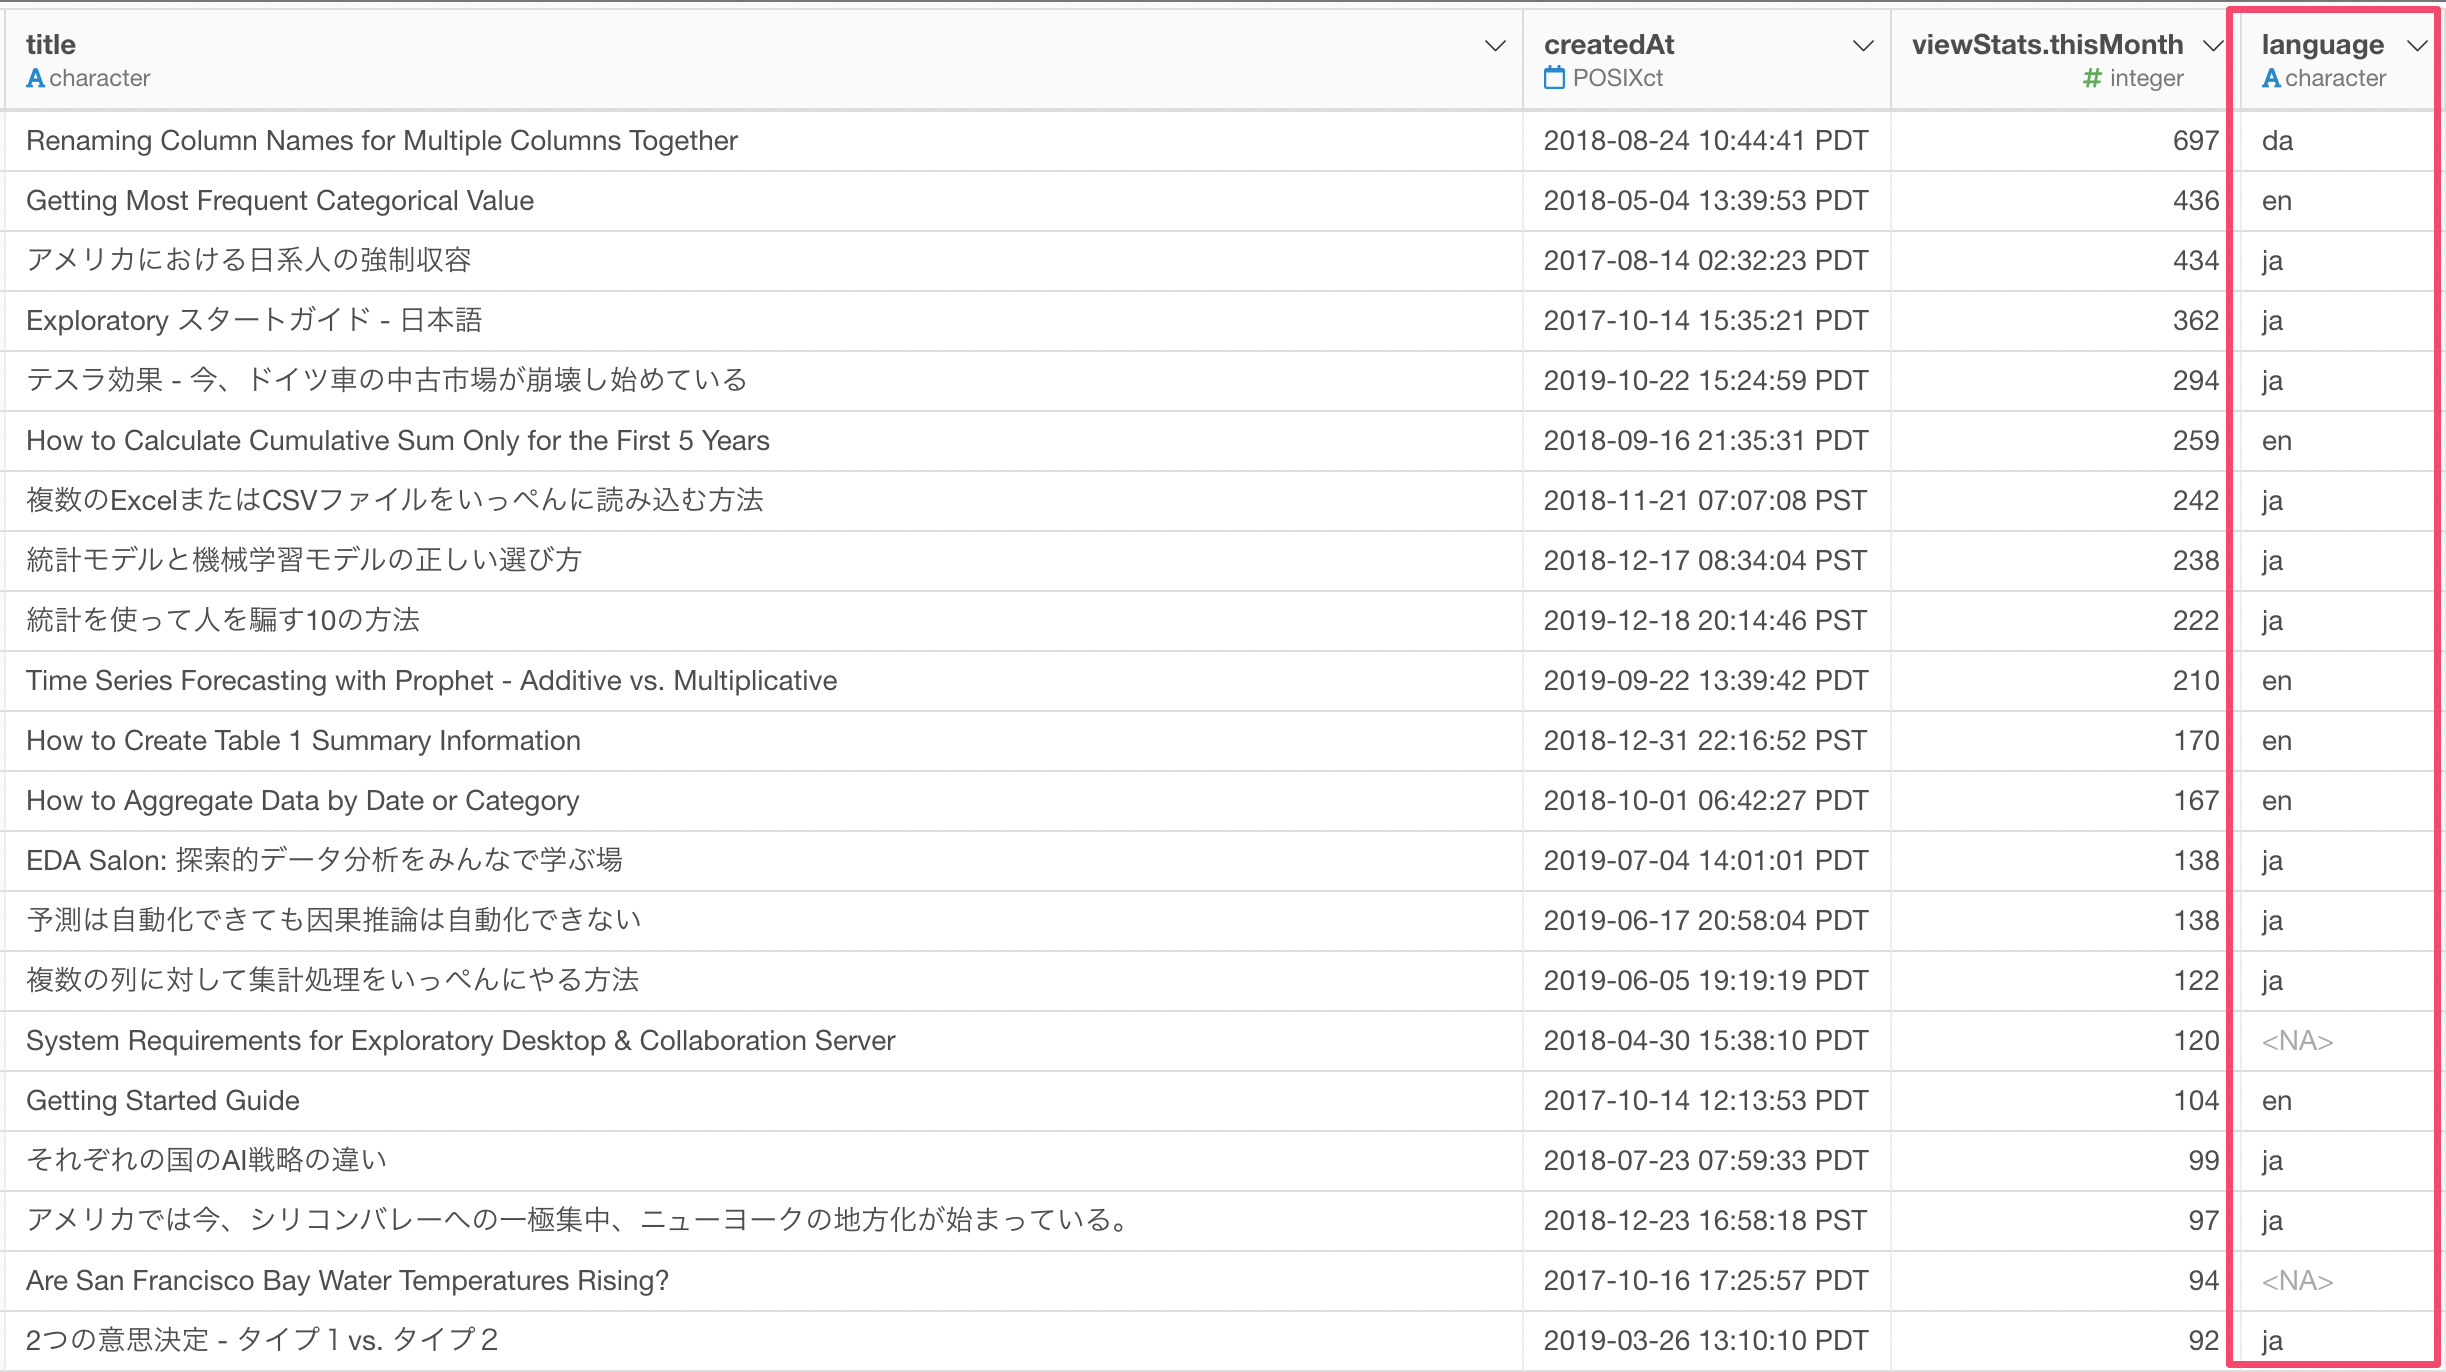
Task: Select 'How to Create Table 1 Summary' row
Action: point(303,741)
